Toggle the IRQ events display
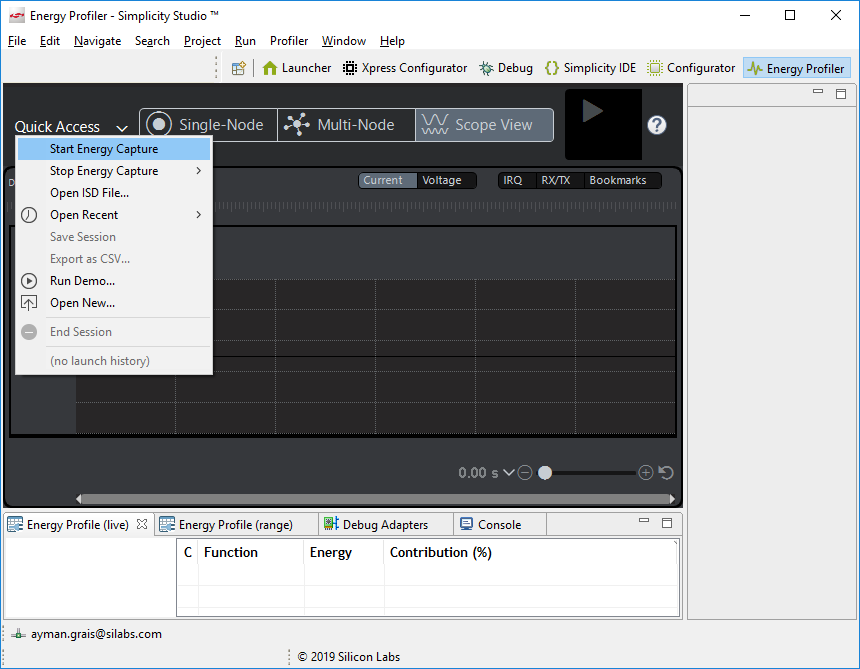860x669 pixels. tap(517, 180)
